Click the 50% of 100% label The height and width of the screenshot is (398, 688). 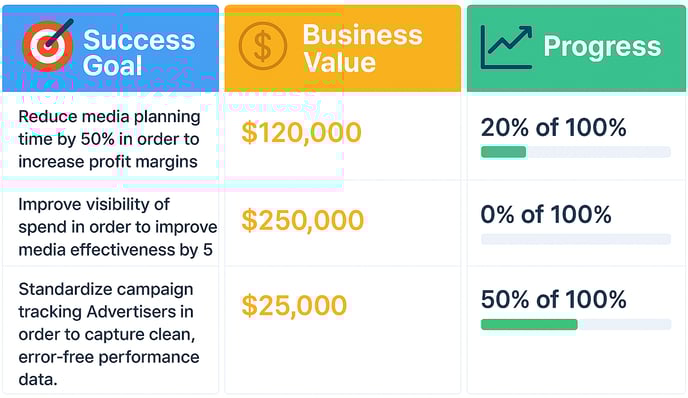(553, 300)
